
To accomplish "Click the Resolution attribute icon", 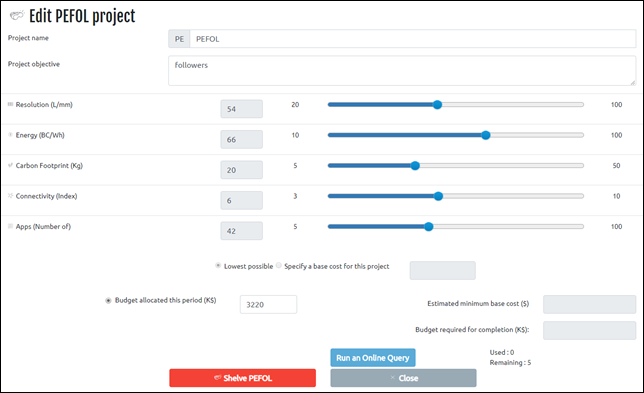I will 10,104.
